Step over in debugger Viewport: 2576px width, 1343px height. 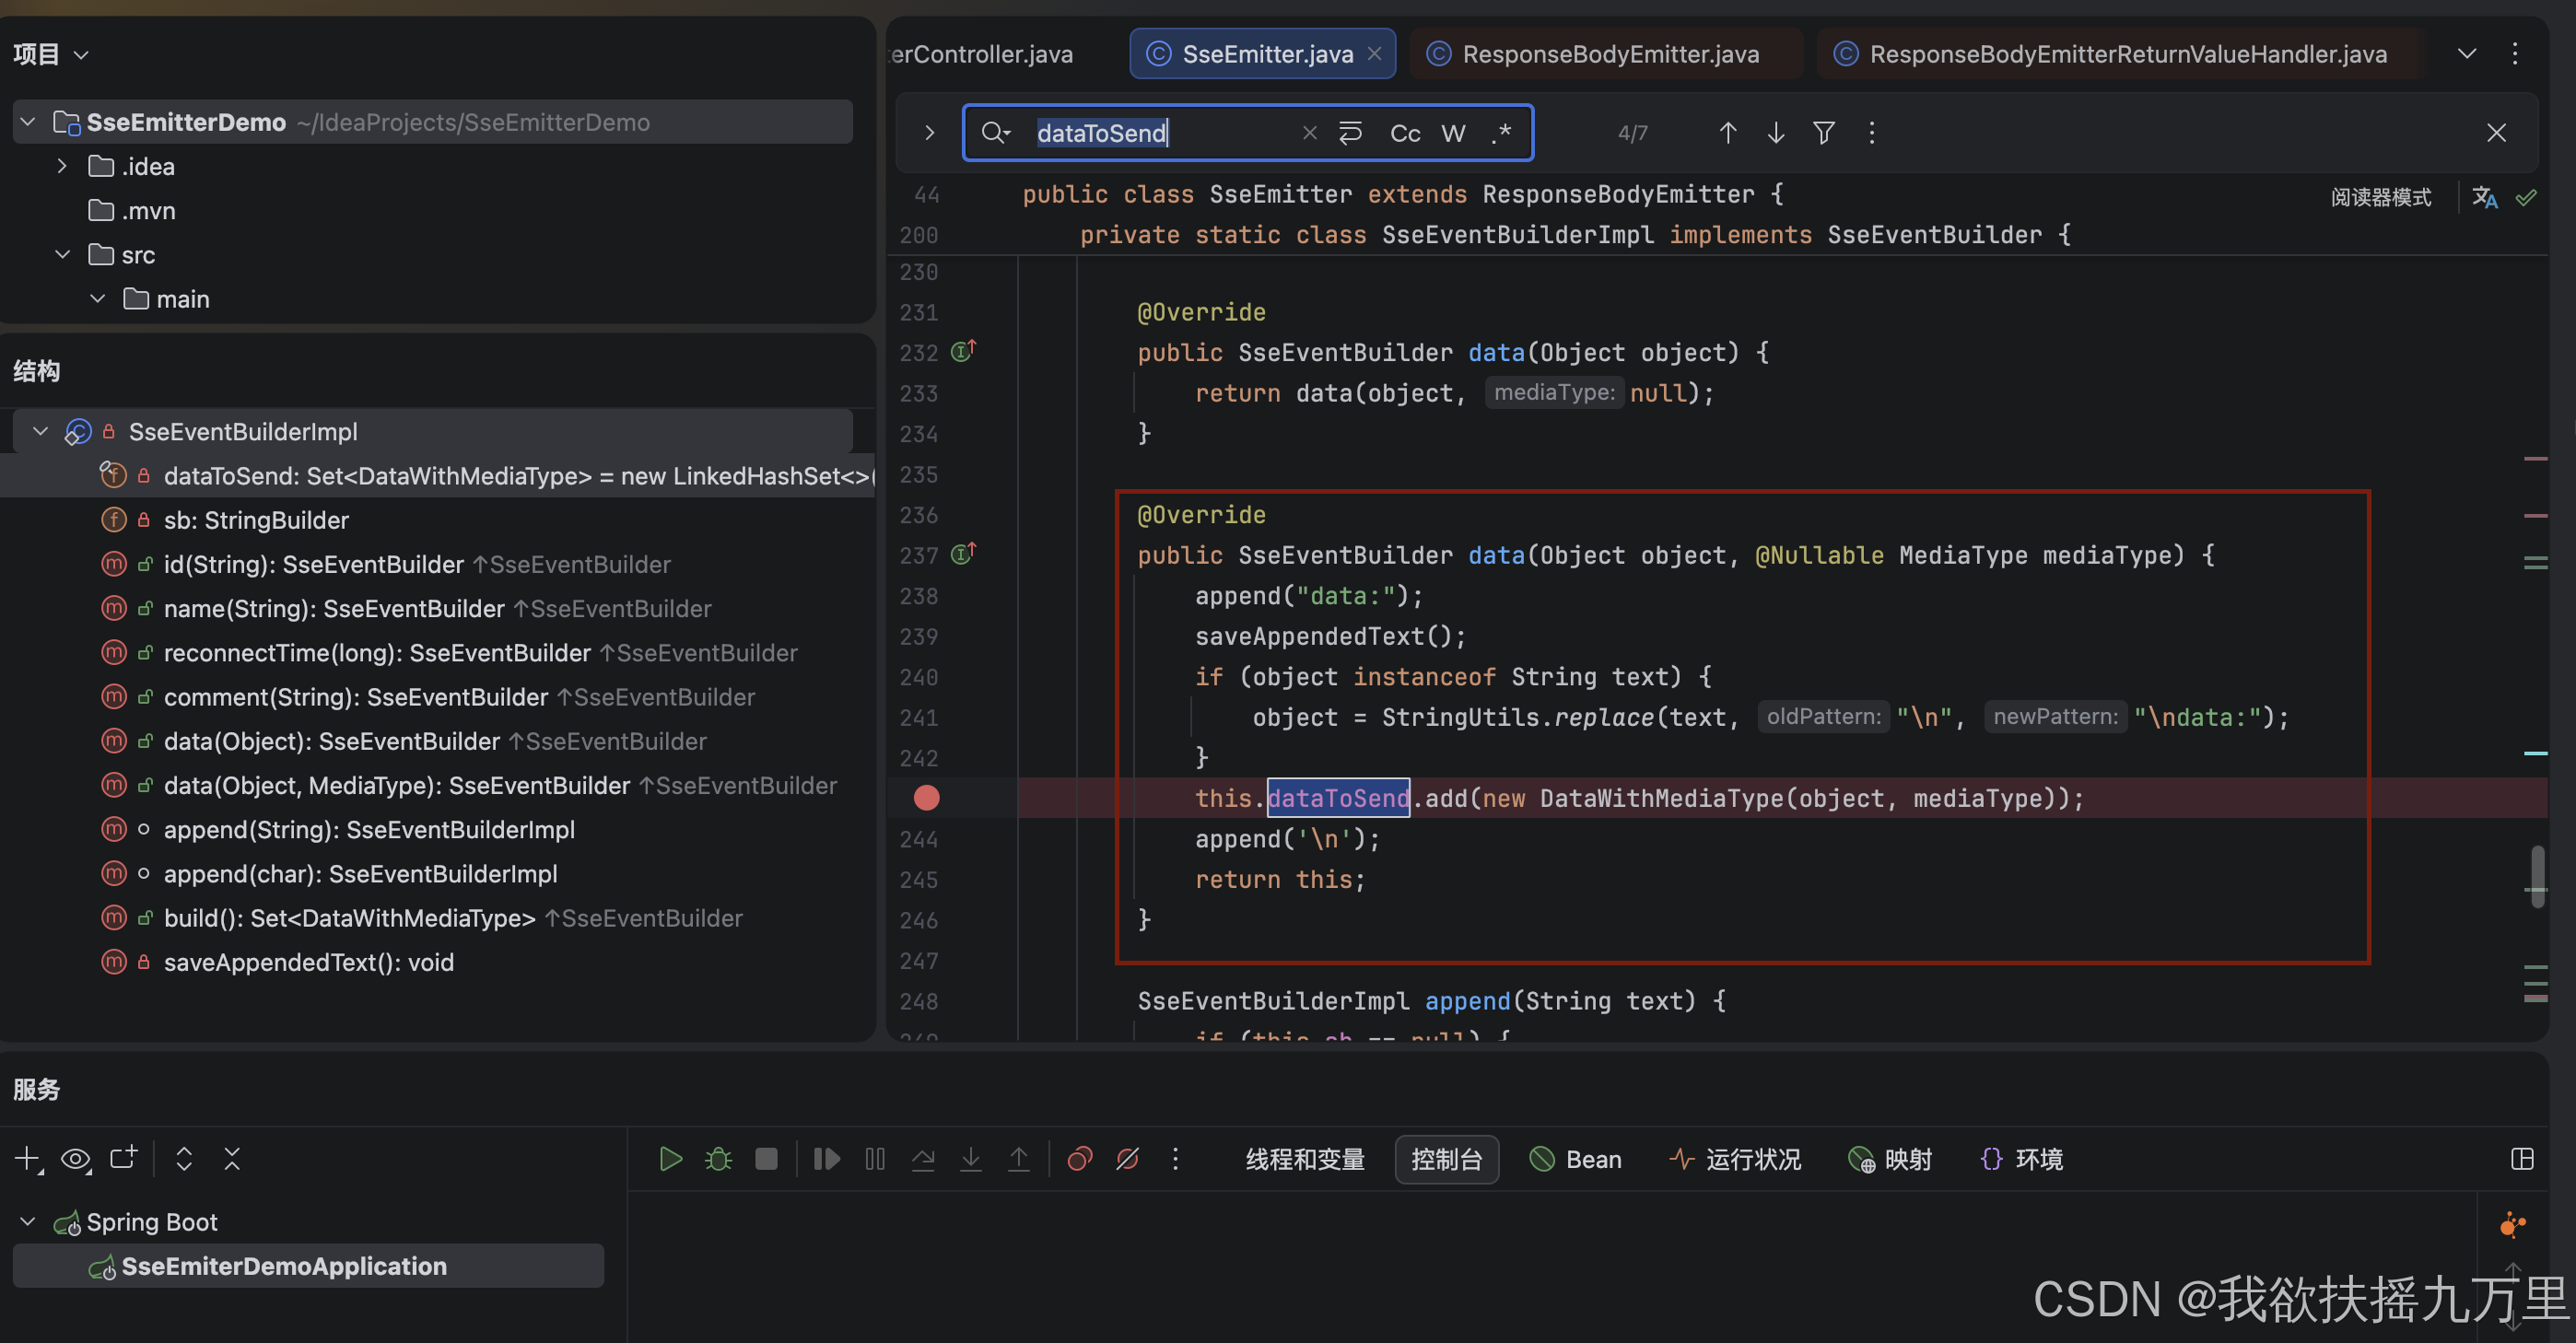pyautogui.click(x=923, y=1159)
